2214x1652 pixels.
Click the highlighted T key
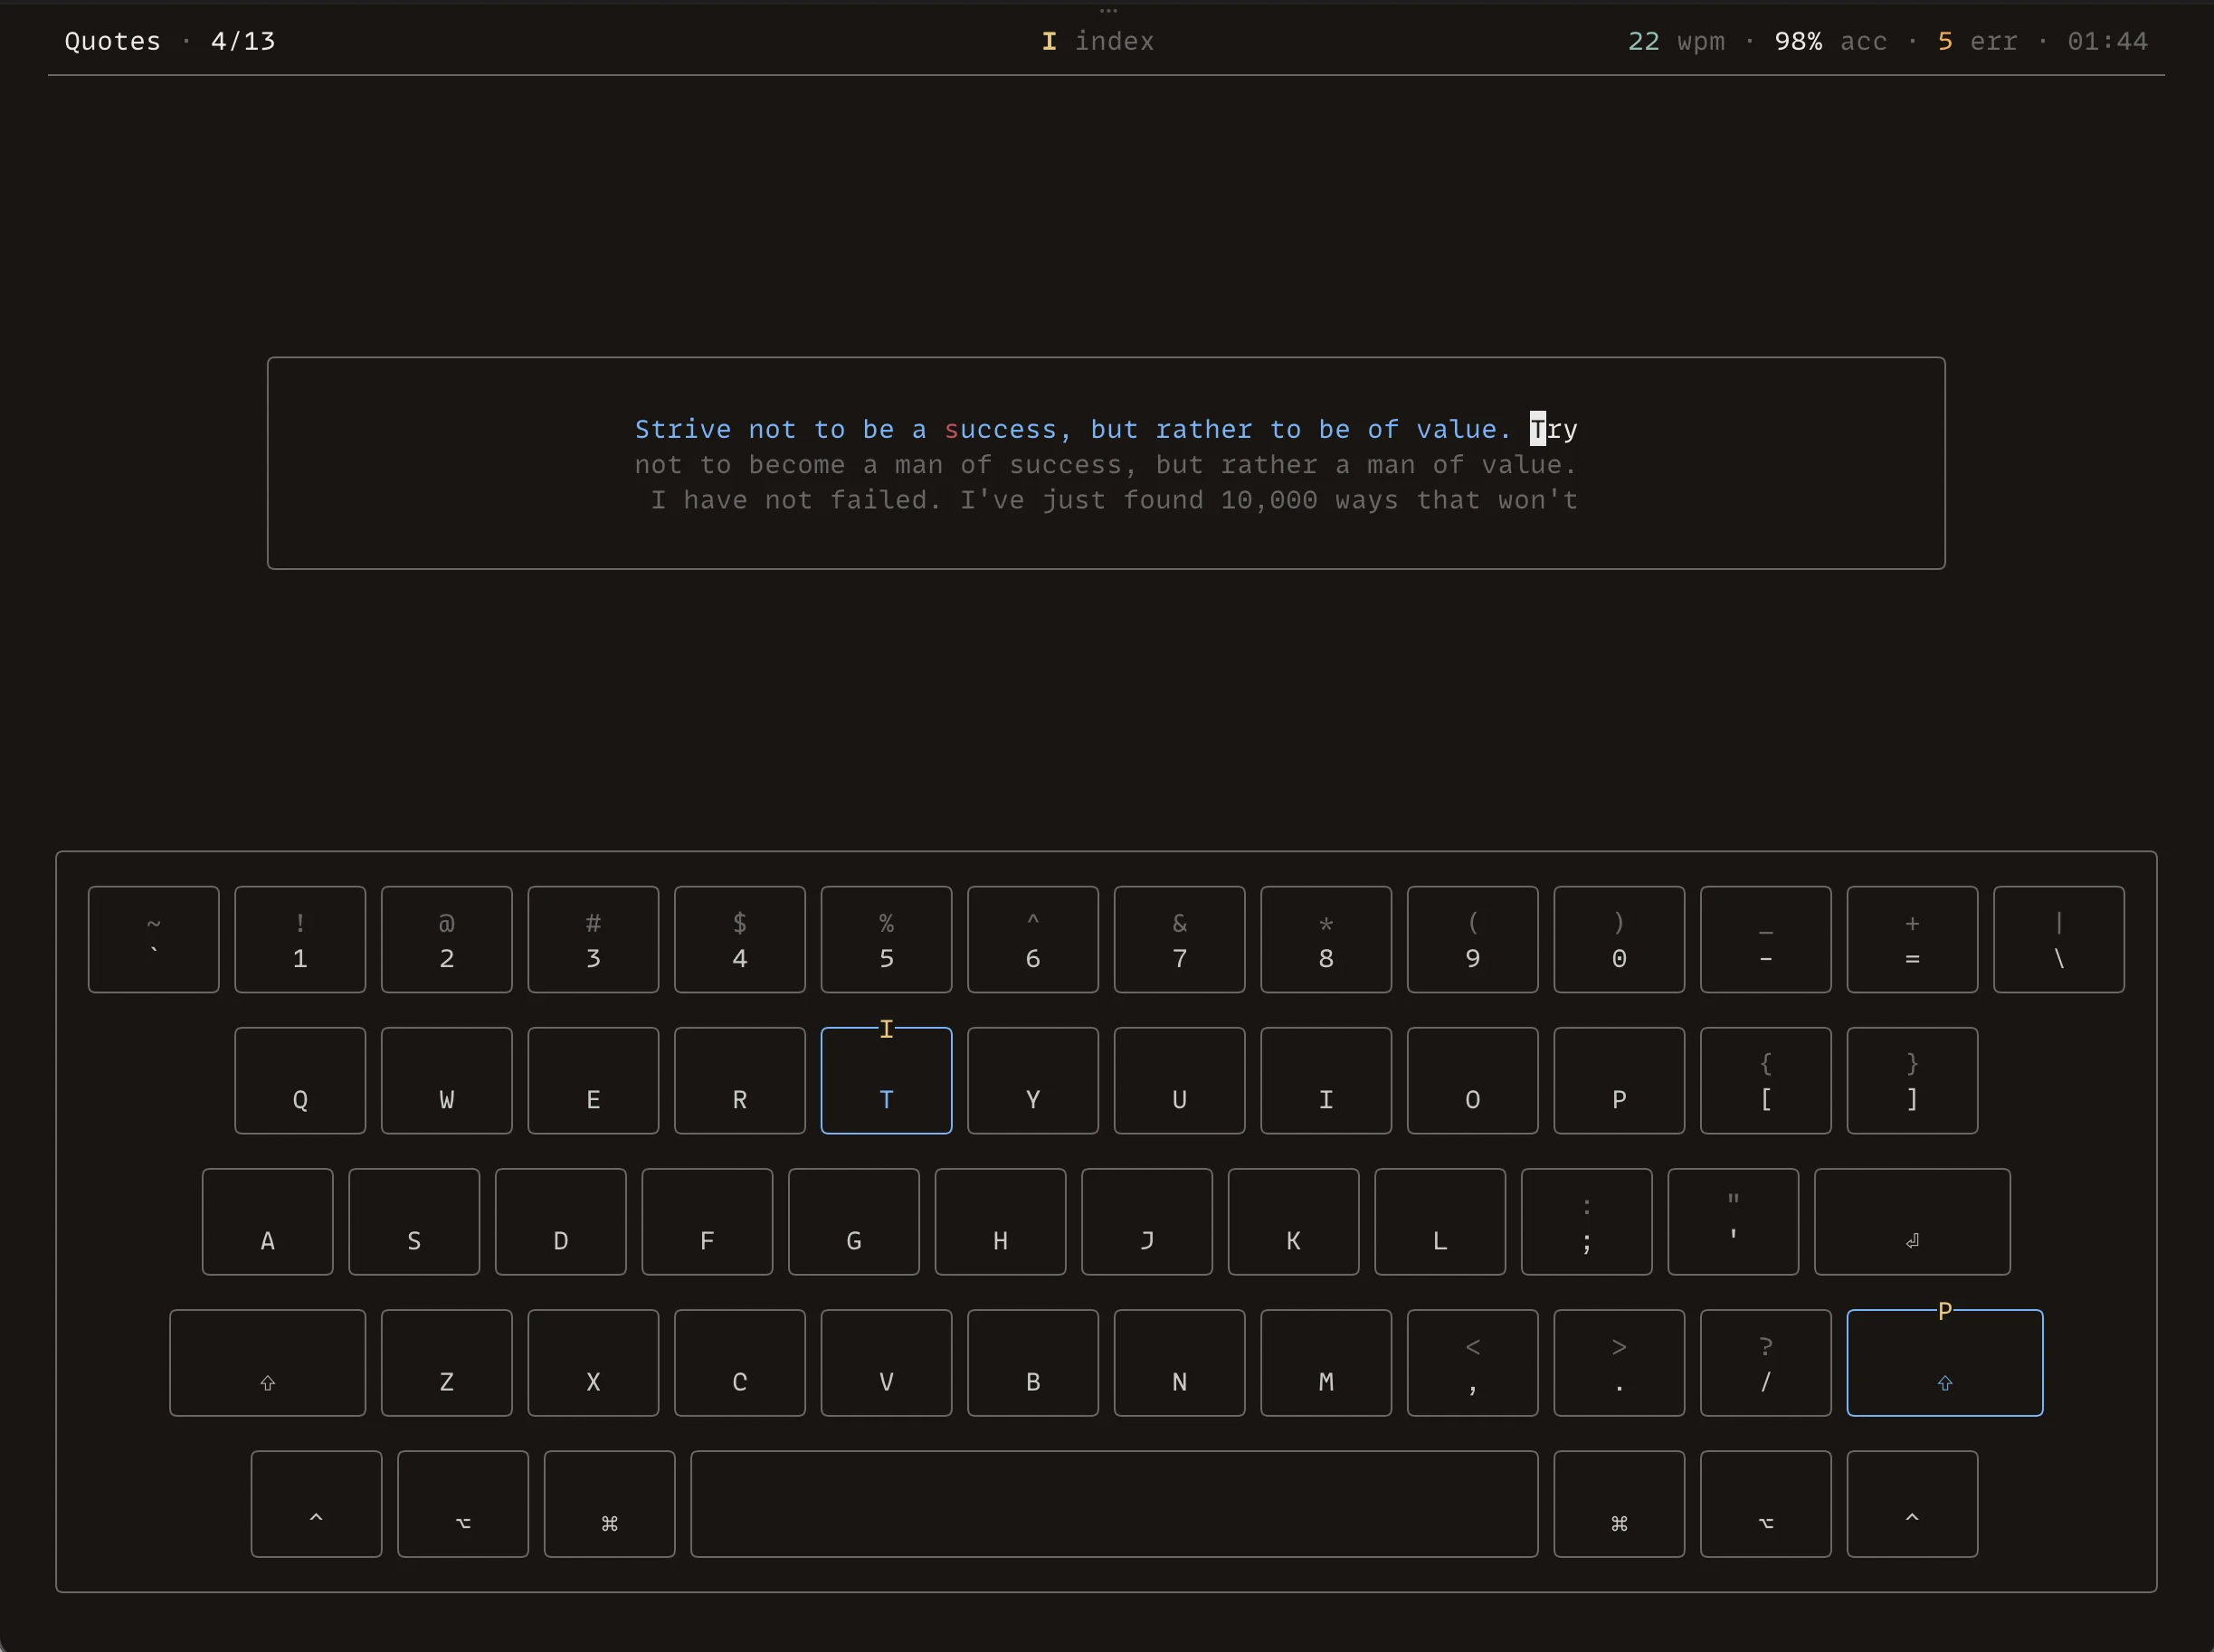click(886, 1080)
